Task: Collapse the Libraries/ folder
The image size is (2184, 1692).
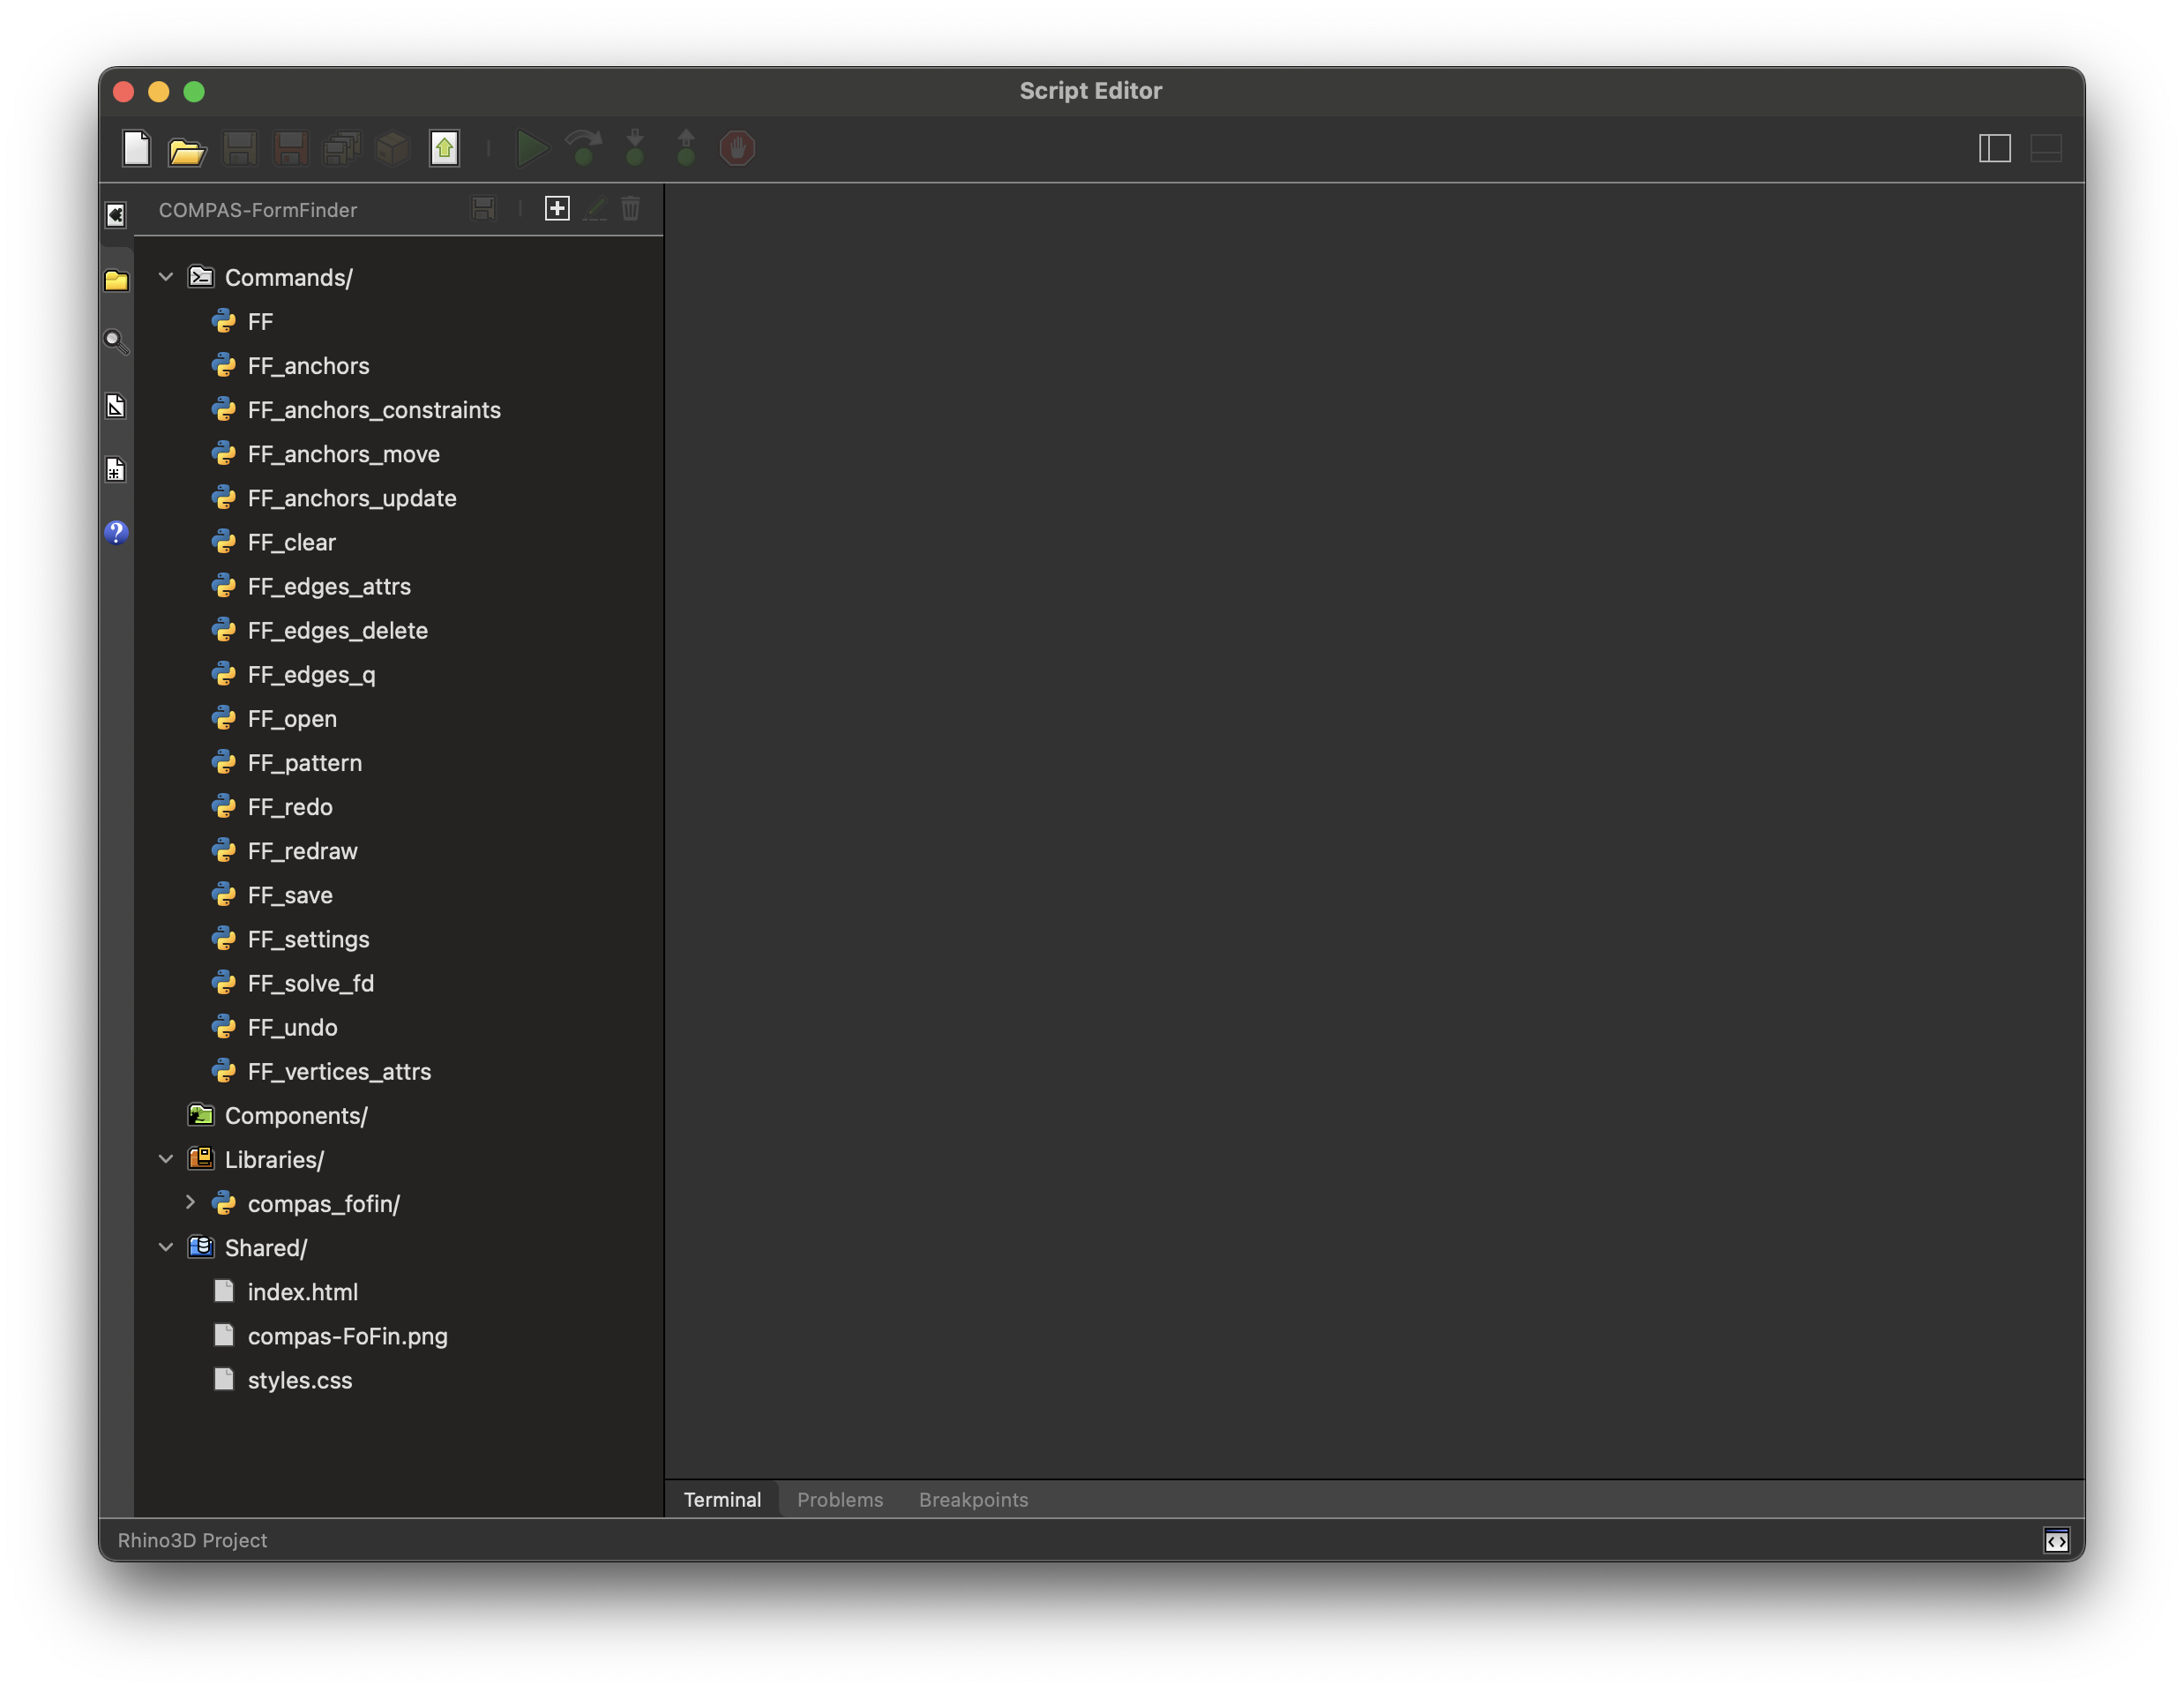Action: coord(166,1159)
